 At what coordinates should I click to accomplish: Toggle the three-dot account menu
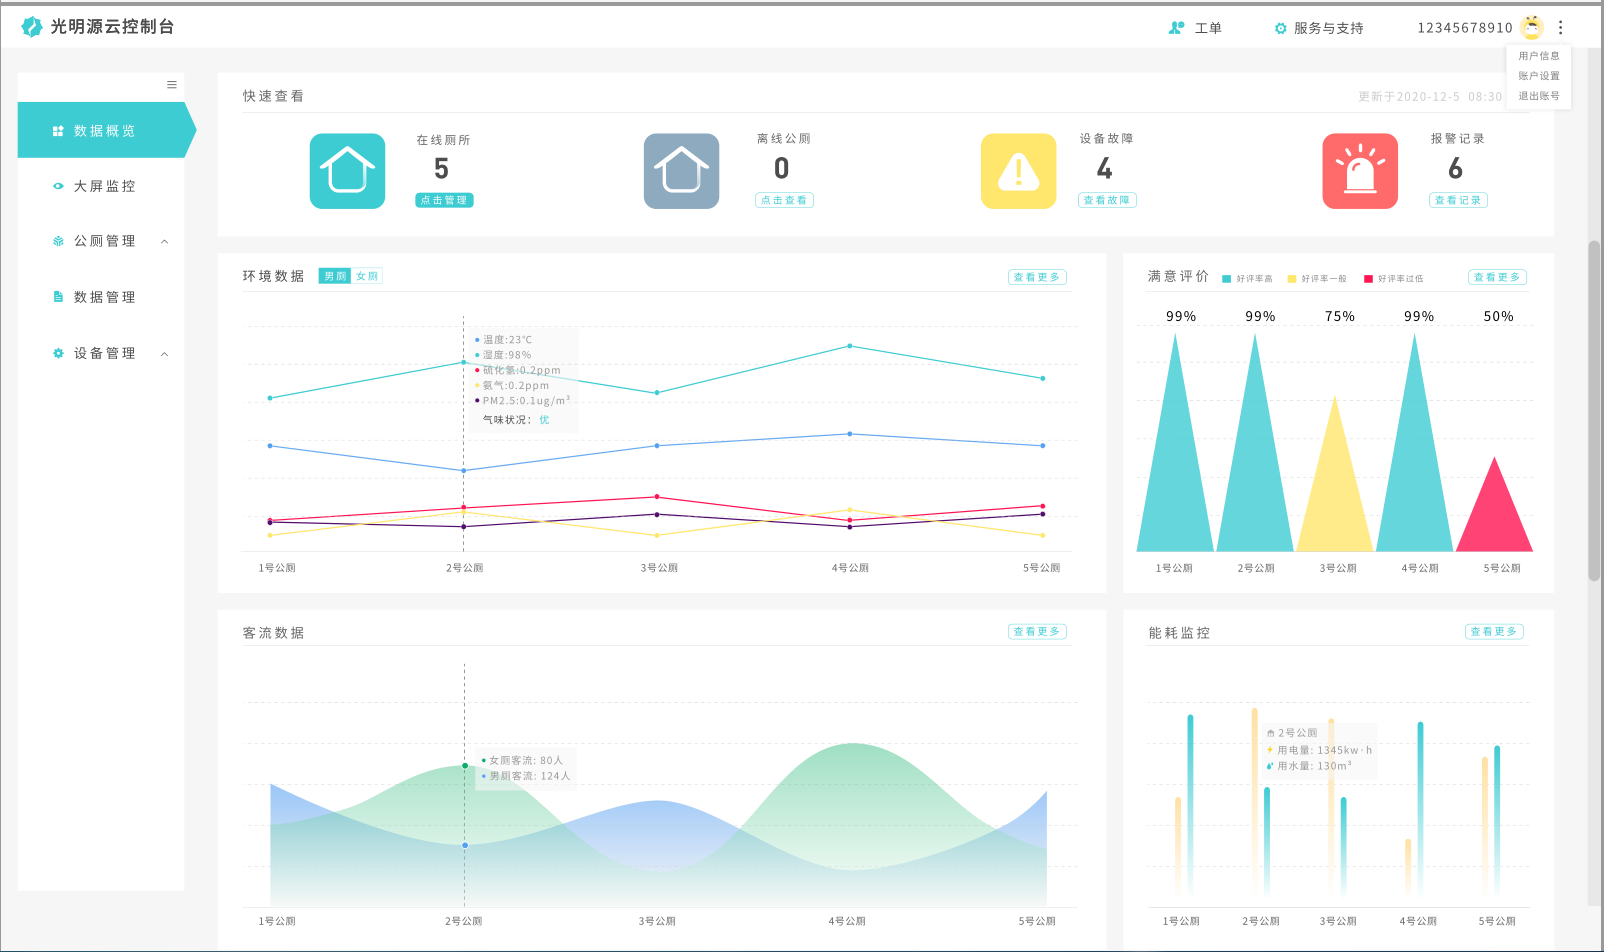(x=1561, y=28)
